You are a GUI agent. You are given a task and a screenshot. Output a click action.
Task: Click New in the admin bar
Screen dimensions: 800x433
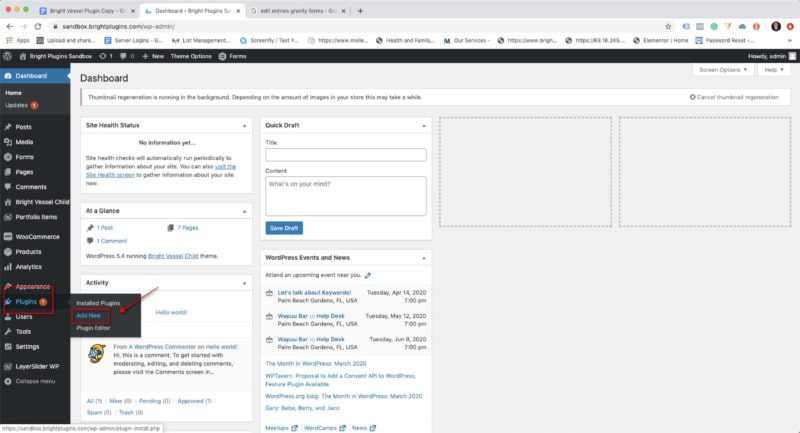pos(153,56)
